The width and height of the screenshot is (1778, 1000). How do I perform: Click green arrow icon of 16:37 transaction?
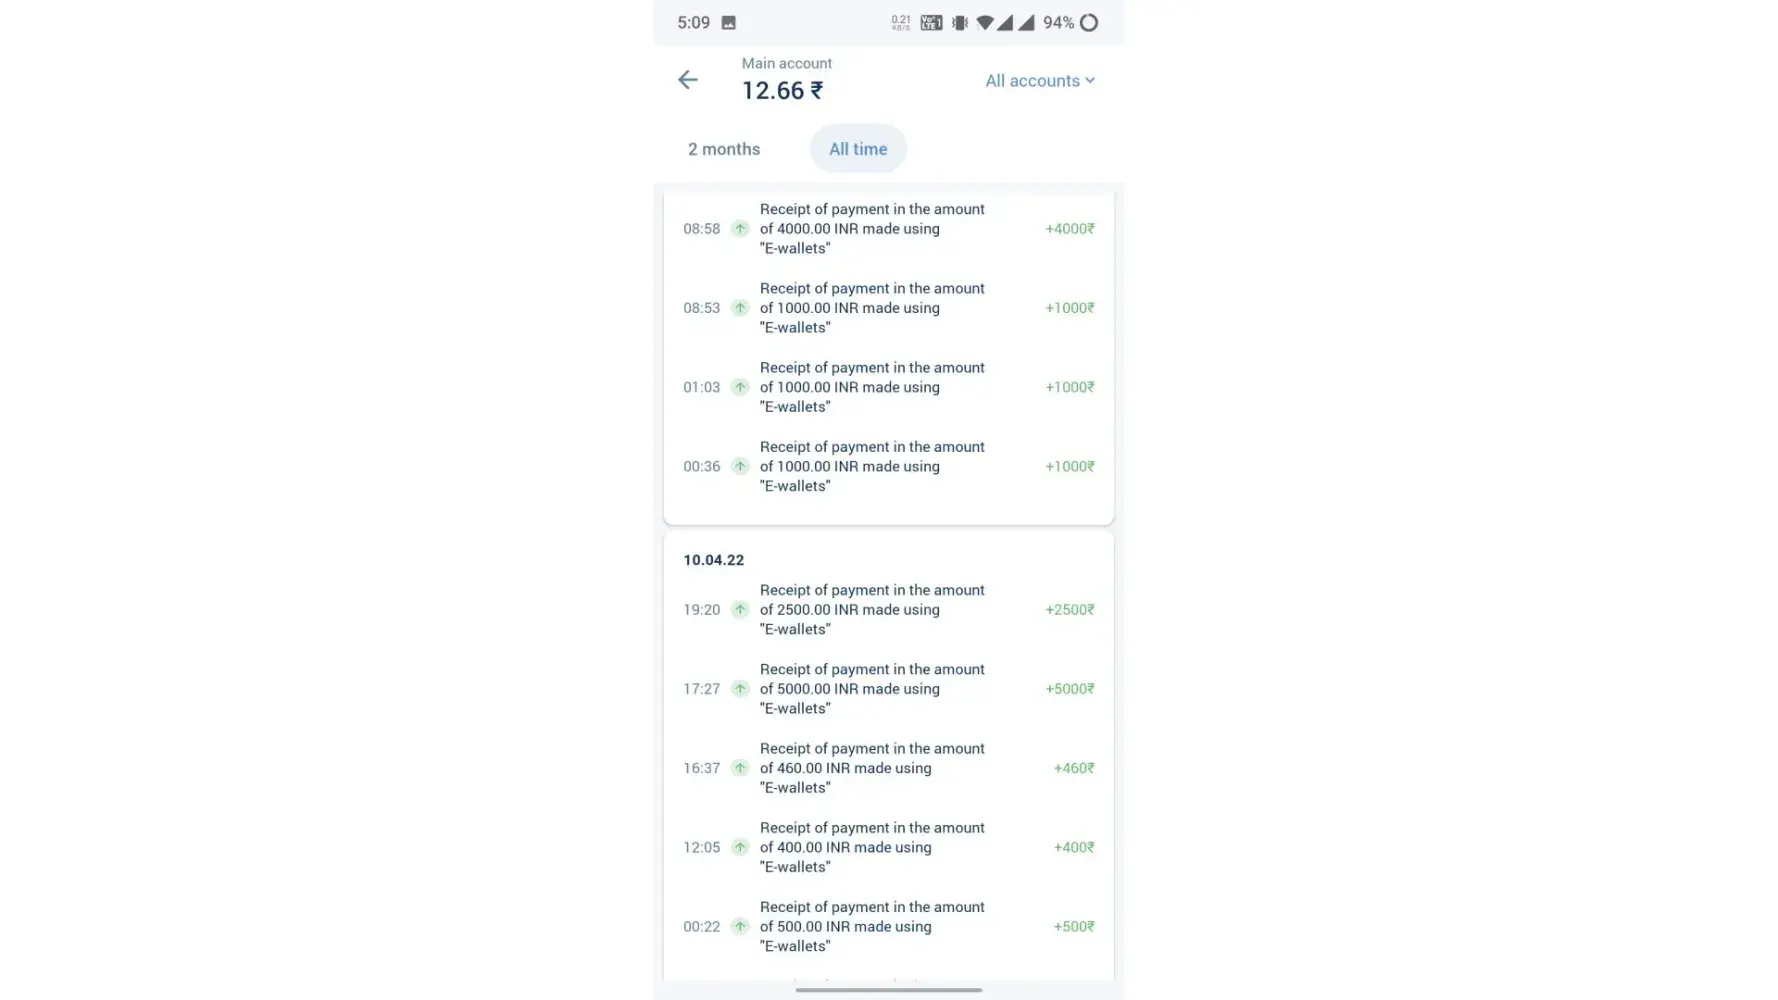click(740, 768)
